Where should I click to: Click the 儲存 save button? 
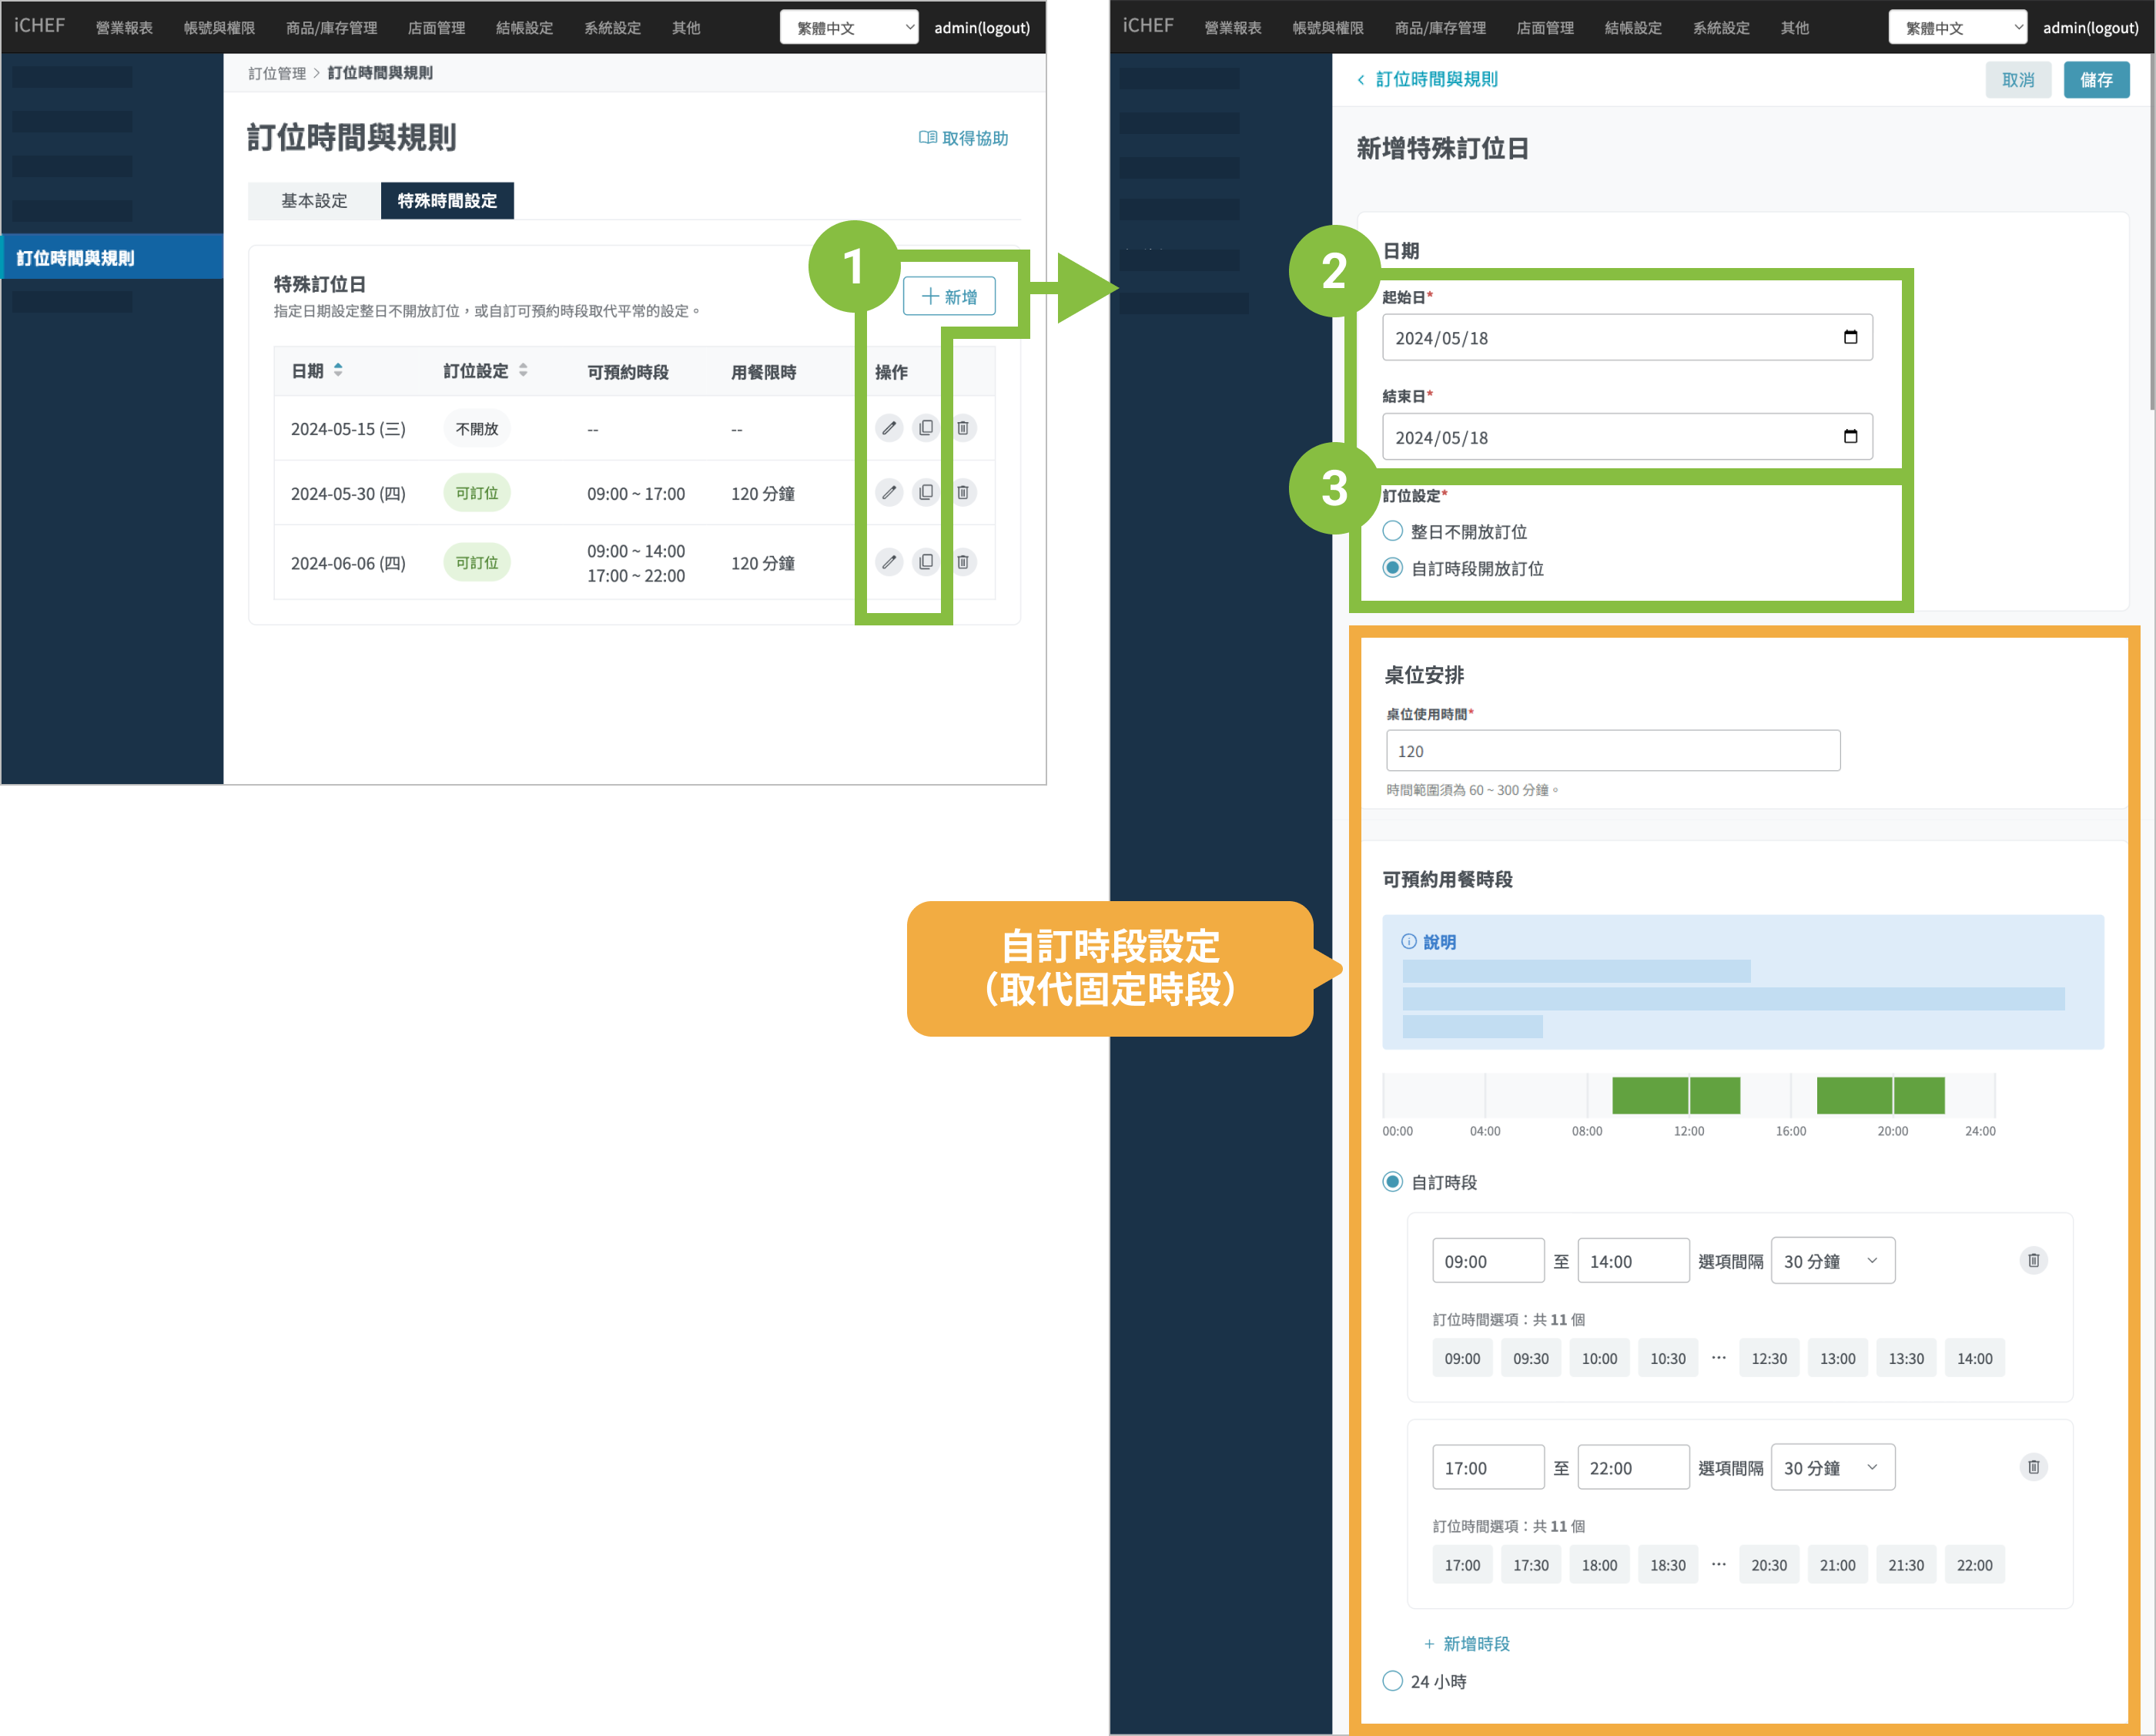point(2095,80)
